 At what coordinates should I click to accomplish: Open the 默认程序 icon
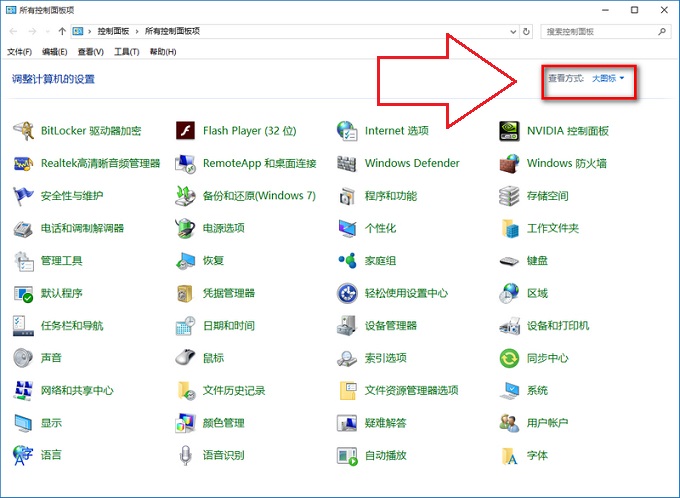click(x=23, y=293)
